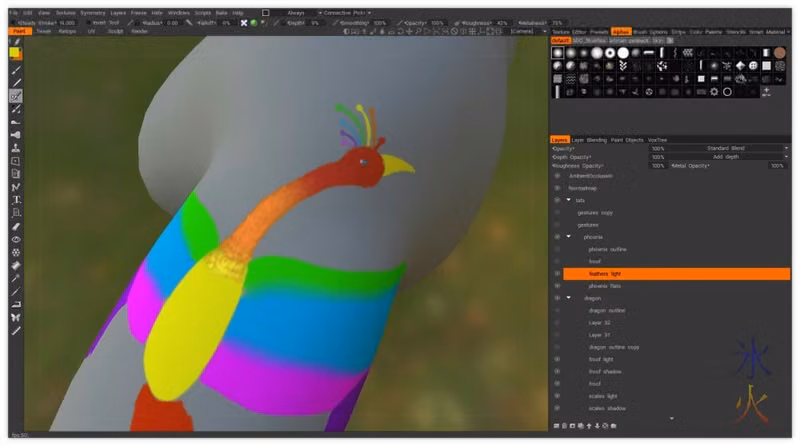
Task: Click the add new layer icon
Action: coord(556,426)
